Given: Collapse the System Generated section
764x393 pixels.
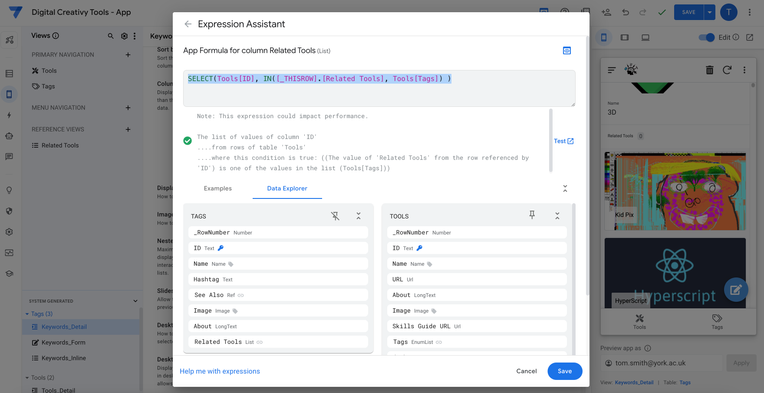Looking at the screenshot, I should click(135, 301).
